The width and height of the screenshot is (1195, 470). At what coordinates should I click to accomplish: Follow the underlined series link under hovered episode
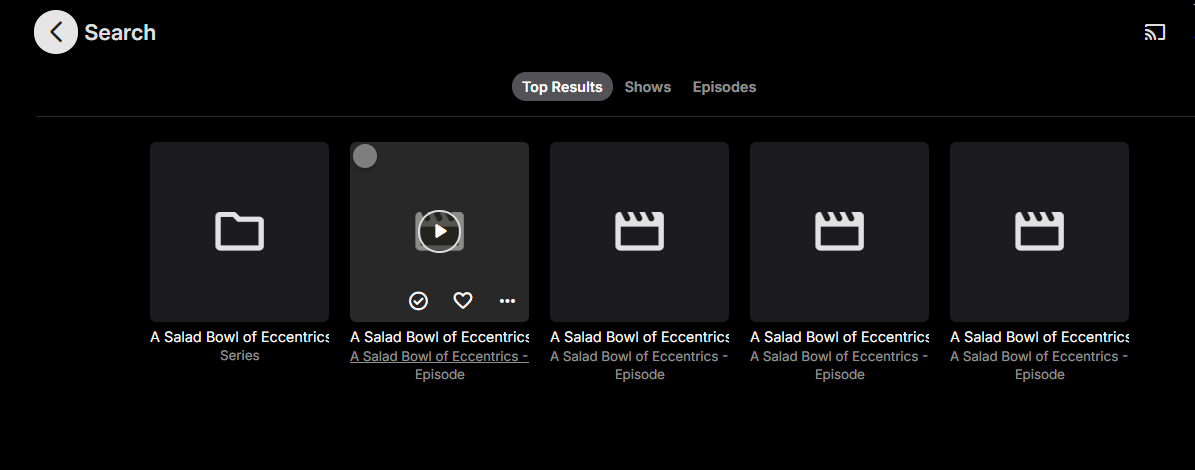click(x=439, y=356)
